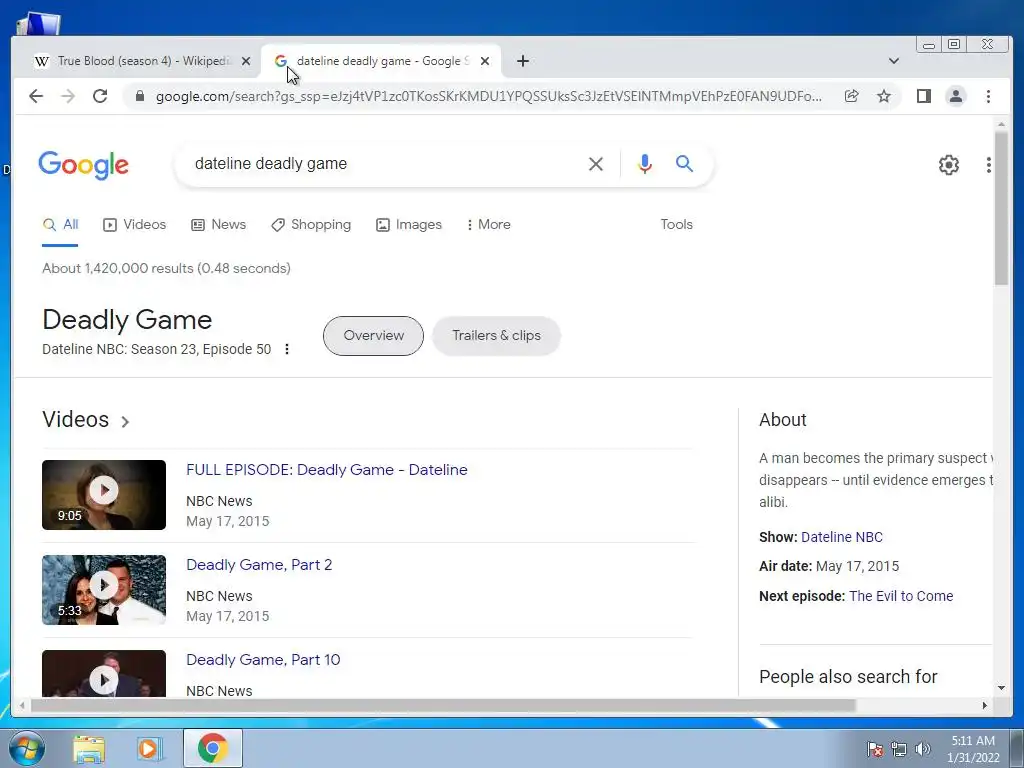The image size is (1024, 768).
Task: Open the Chrome side panel icon
Action: tap(923, 97)
